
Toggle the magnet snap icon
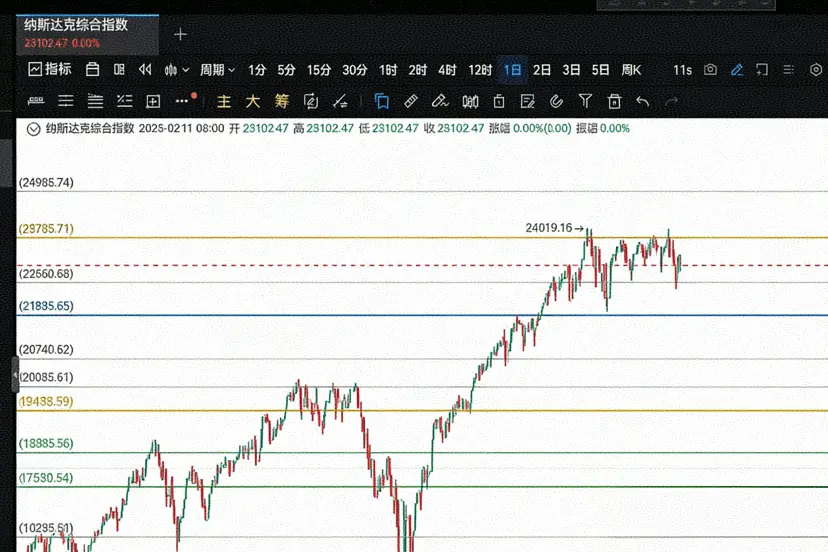coord(556,101)
